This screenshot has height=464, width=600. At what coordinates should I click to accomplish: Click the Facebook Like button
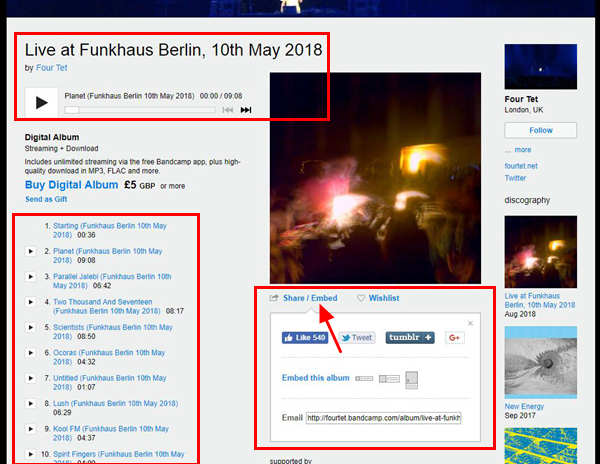click(x=305, y=337)
